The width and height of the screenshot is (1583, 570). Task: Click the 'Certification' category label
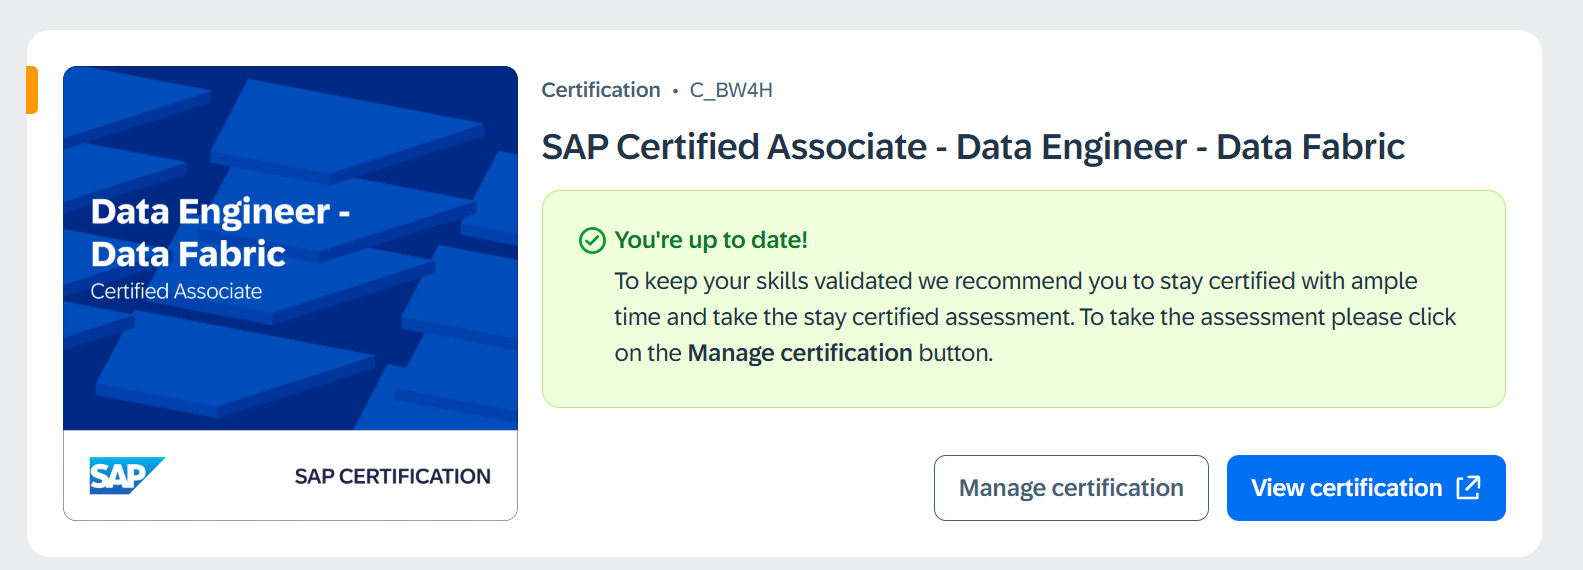[601, 90]
